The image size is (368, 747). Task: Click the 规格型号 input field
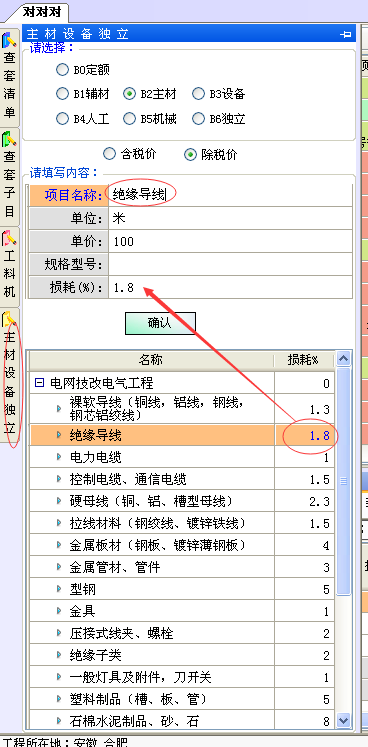click(231, 264)
